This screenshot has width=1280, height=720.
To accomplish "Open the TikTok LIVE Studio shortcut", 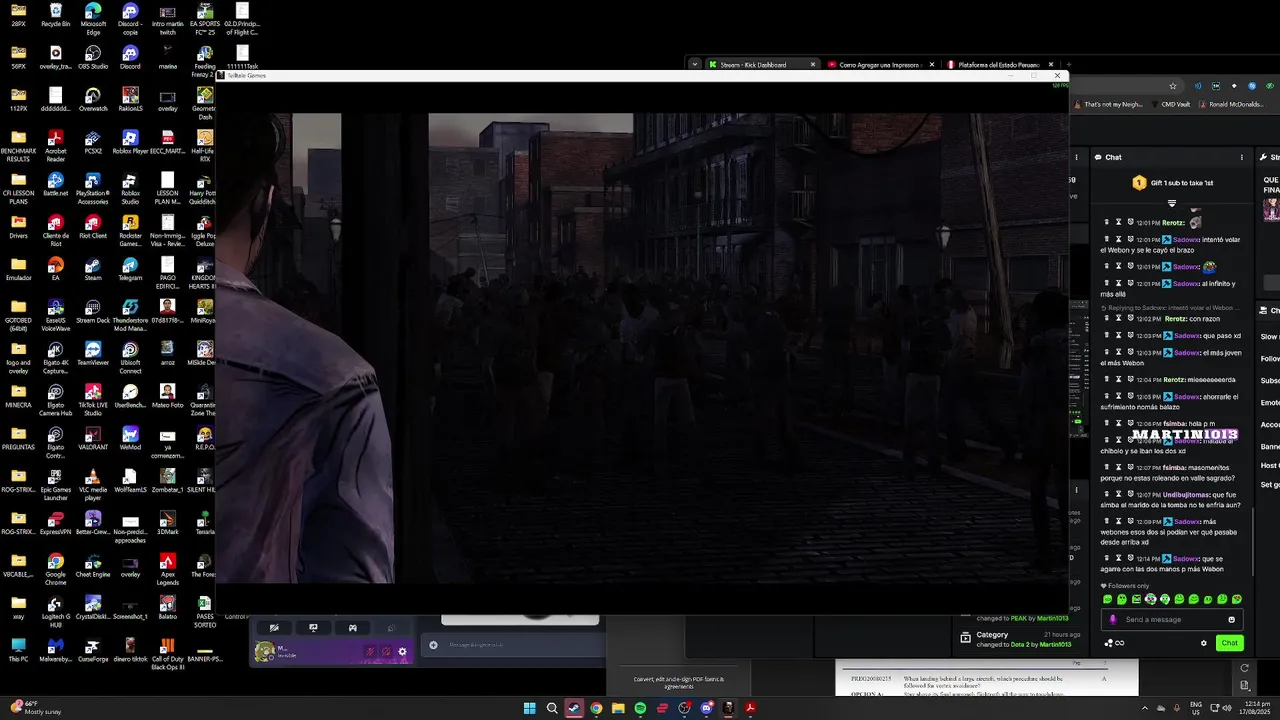I will click(x=93, y=400).
